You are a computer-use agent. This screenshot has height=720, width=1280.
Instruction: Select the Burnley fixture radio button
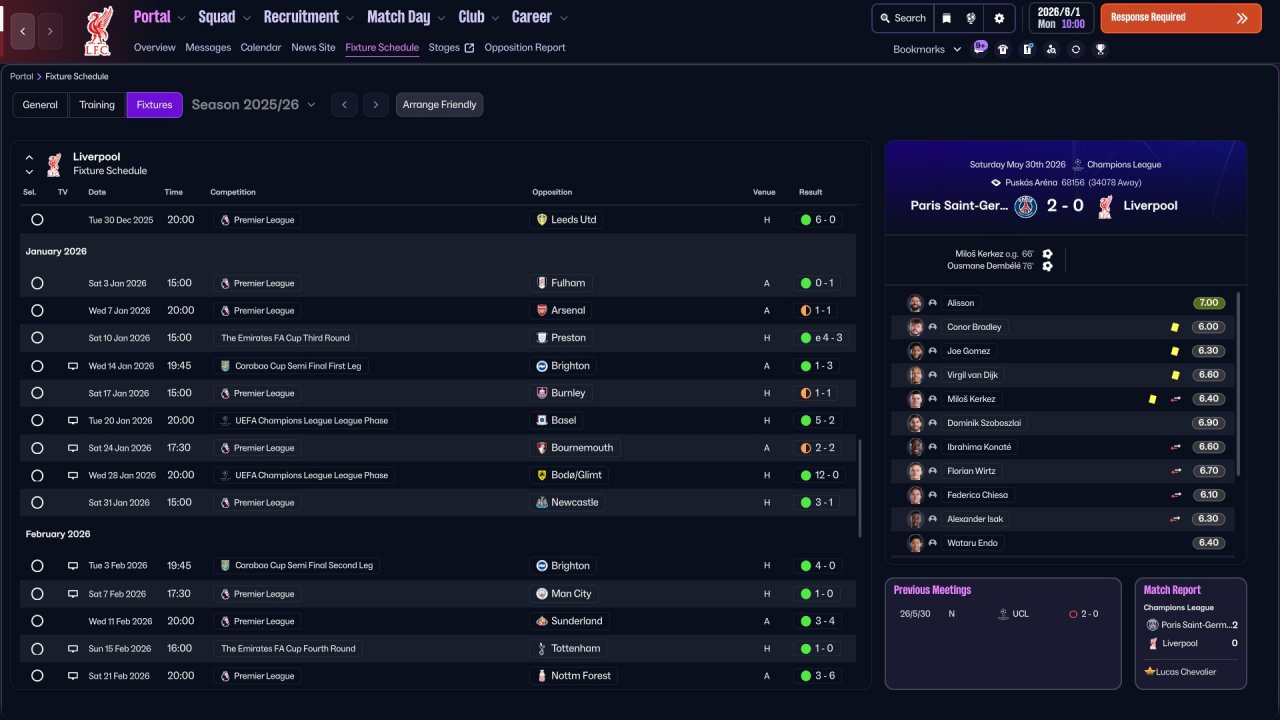(x=37, y=393)
